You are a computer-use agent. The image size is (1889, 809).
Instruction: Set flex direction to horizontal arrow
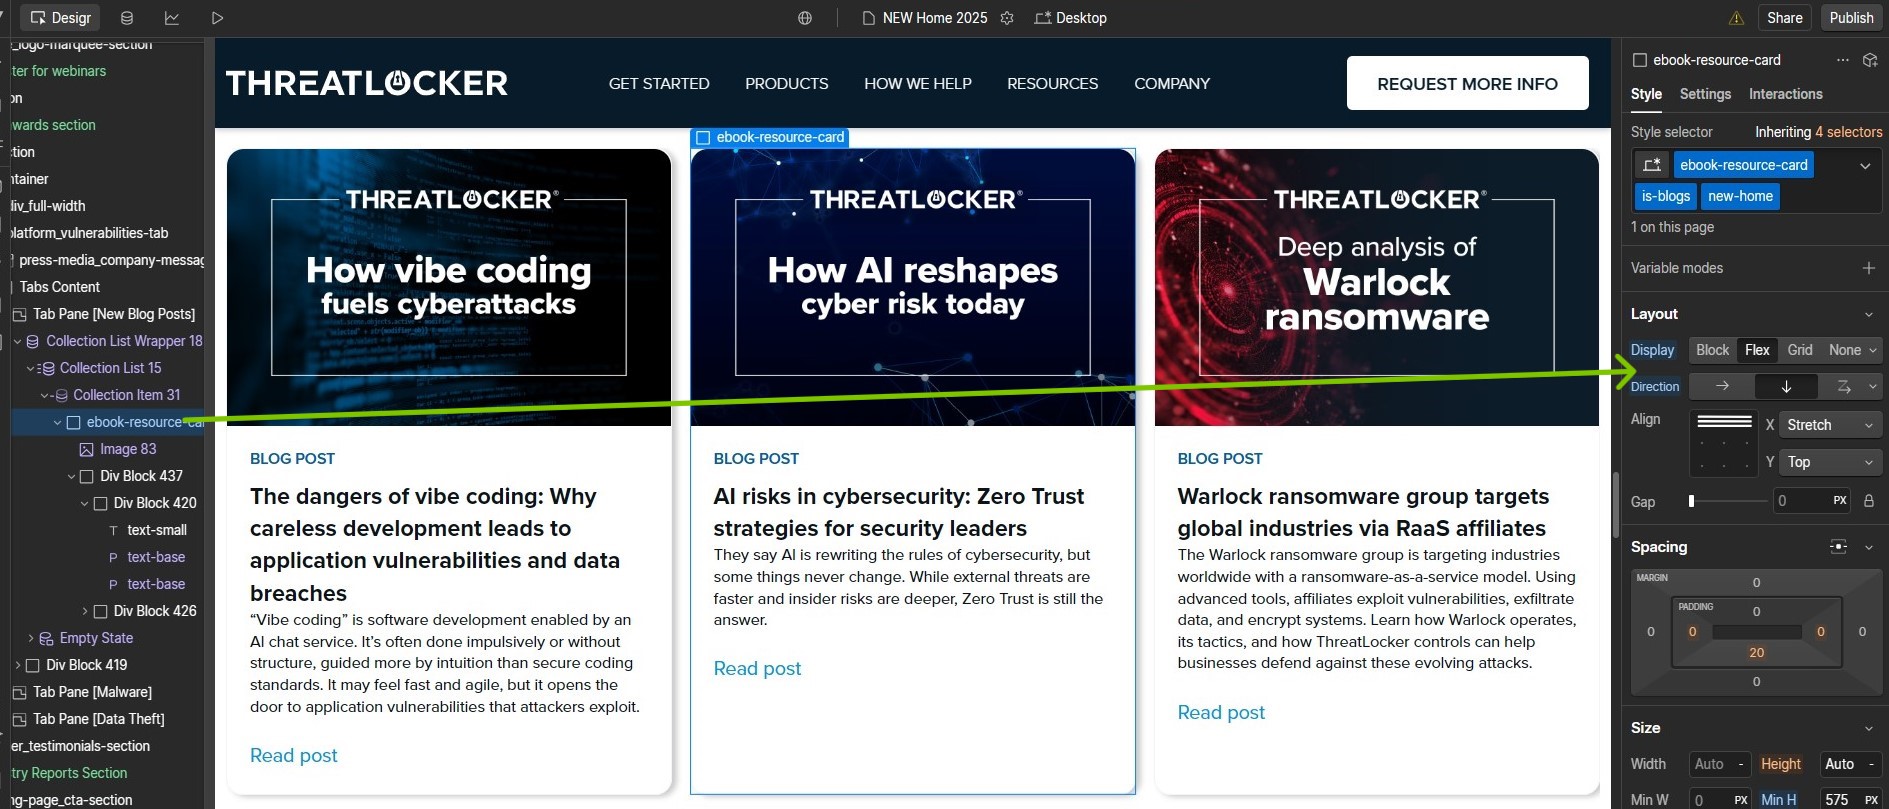(1722, 386)
